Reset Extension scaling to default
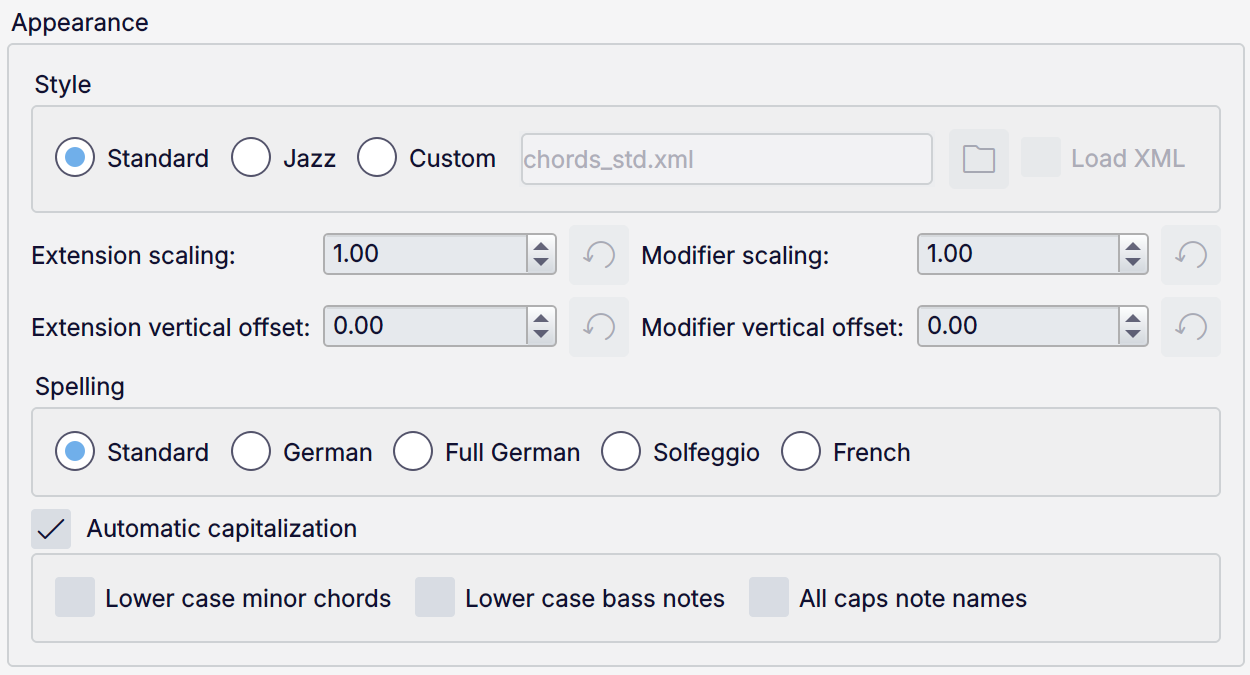The height and width of the screenshot is (675, 1250). 599,255
